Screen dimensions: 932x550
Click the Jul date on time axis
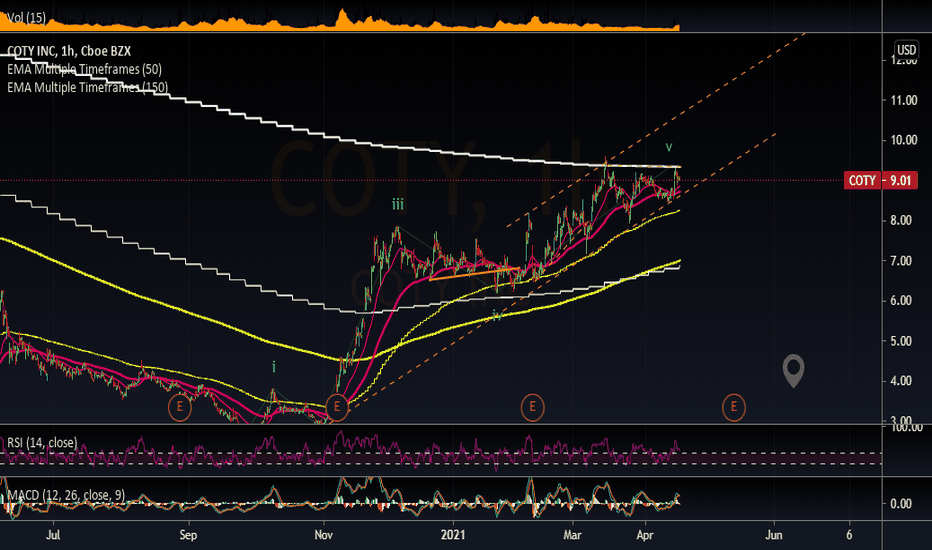(53, 535)
